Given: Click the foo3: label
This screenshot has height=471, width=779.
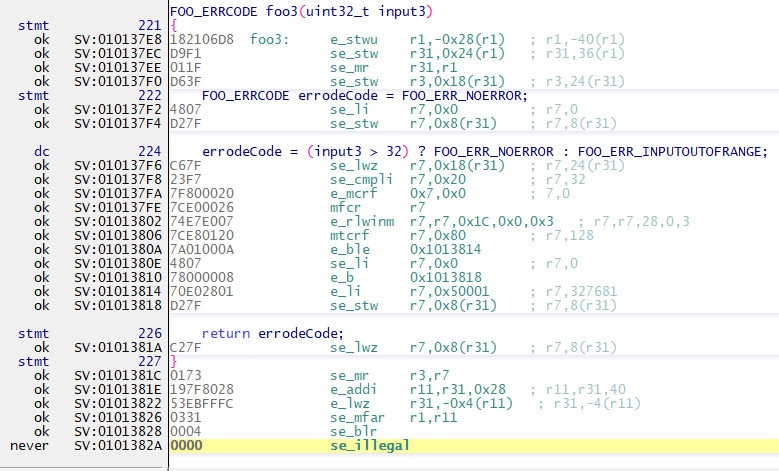Looking at the screenshot, I should [269, 40].
